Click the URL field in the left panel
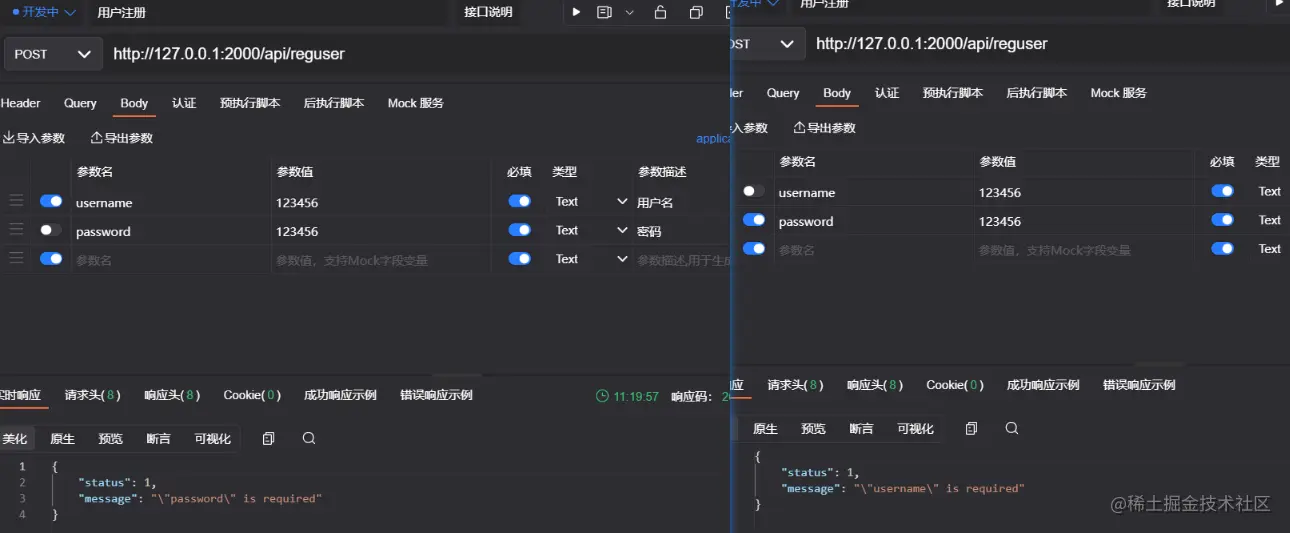The height and width of the screenshot is (533, 1290). (417, 54)
